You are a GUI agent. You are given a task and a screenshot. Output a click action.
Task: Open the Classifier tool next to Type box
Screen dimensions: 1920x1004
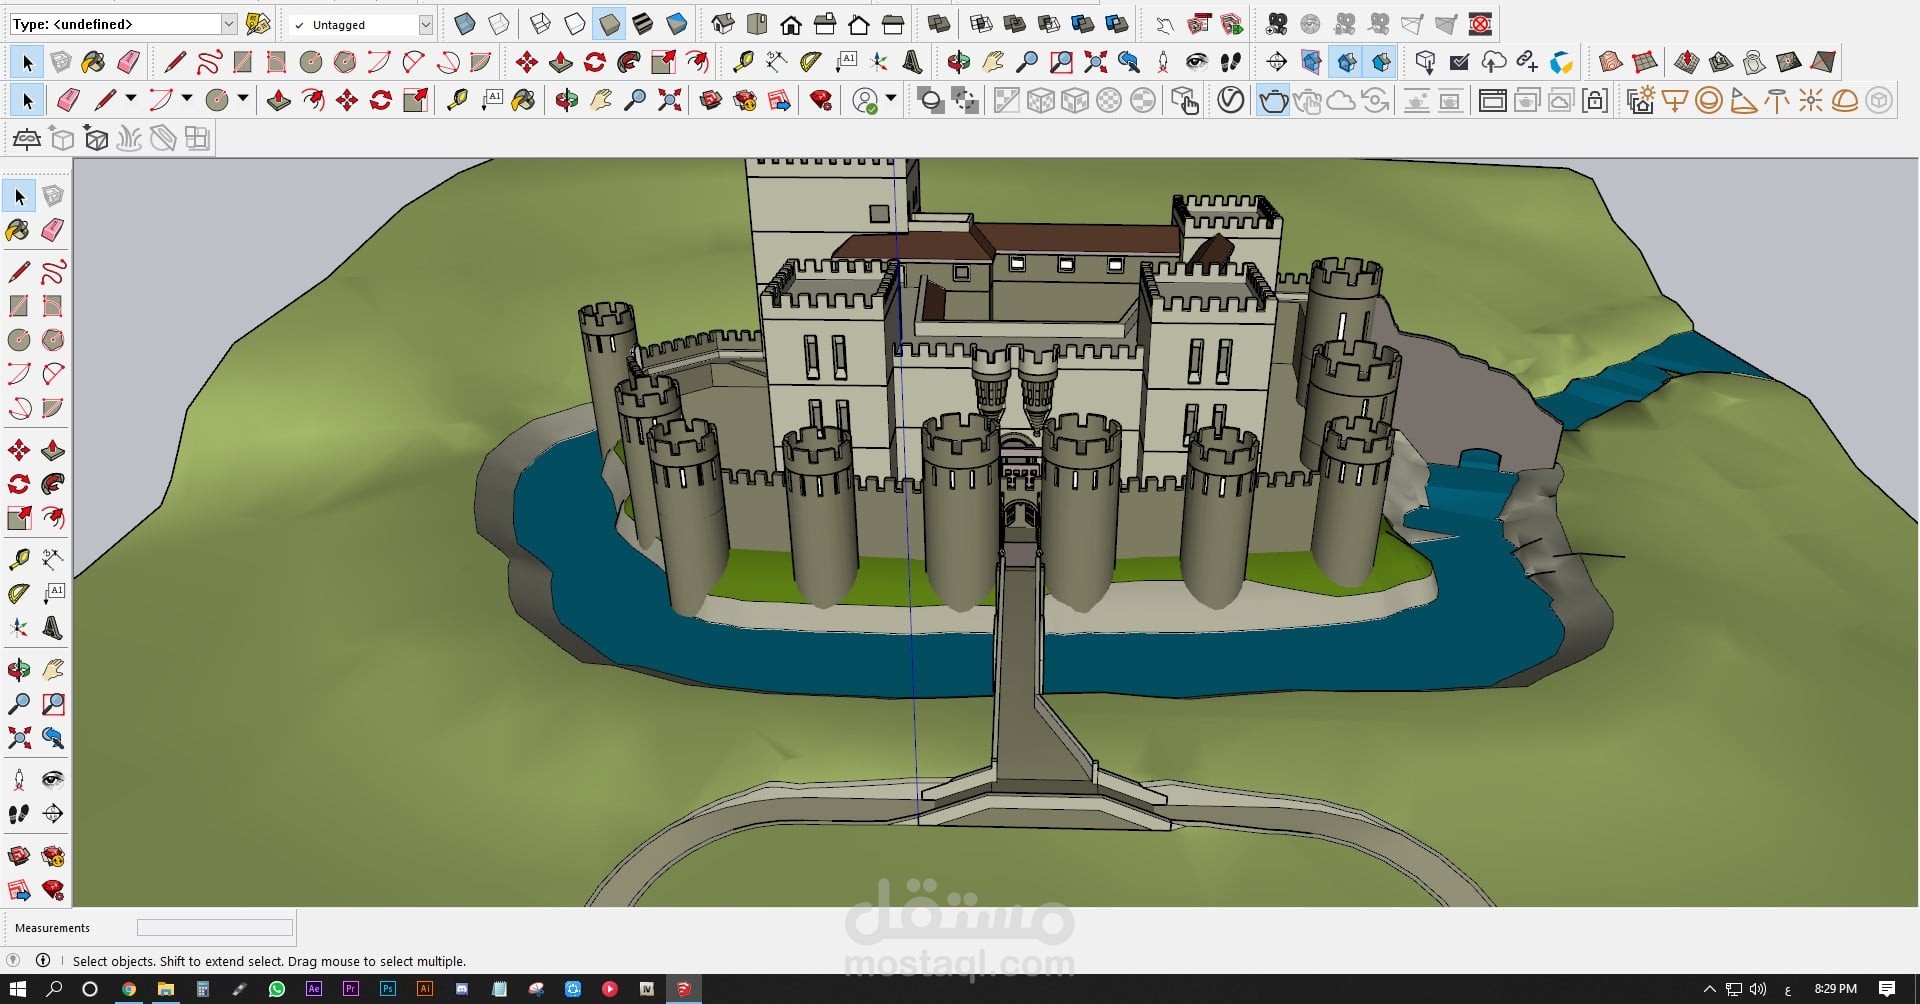click(x=258, y=24)
